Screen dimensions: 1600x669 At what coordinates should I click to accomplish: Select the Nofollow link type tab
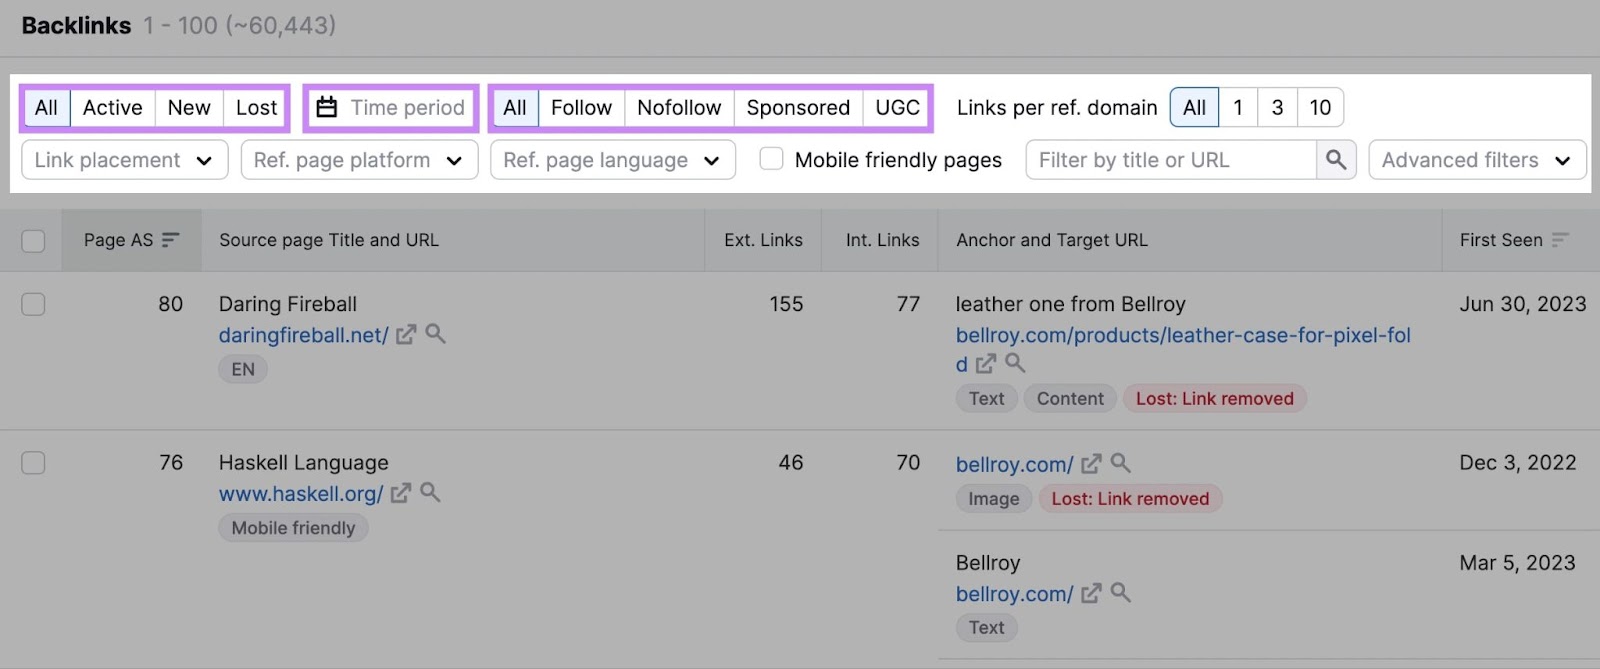tap(679, 108)
